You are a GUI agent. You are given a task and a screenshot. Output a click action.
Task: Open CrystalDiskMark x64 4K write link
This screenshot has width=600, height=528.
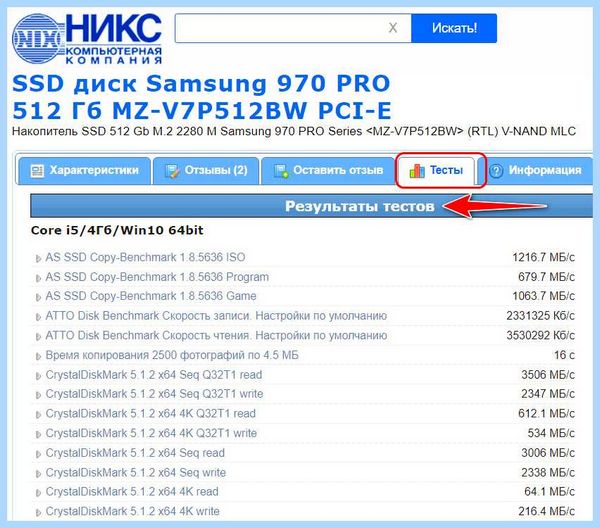point(132,511)
